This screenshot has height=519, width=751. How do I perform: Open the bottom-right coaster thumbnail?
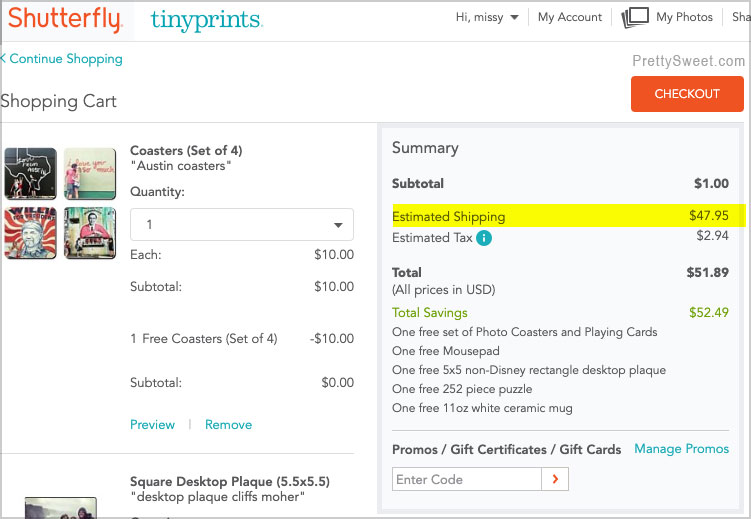pos(90,233)
